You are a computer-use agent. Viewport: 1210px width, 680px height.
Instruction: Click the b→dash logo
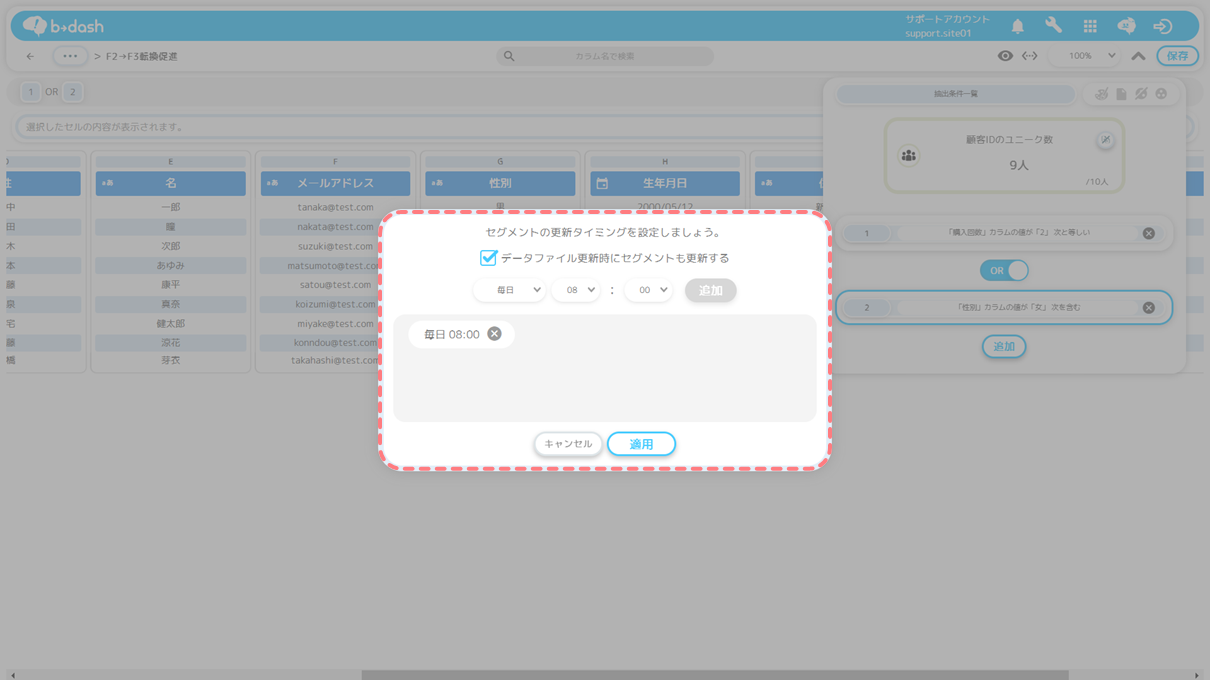point(63,26)
